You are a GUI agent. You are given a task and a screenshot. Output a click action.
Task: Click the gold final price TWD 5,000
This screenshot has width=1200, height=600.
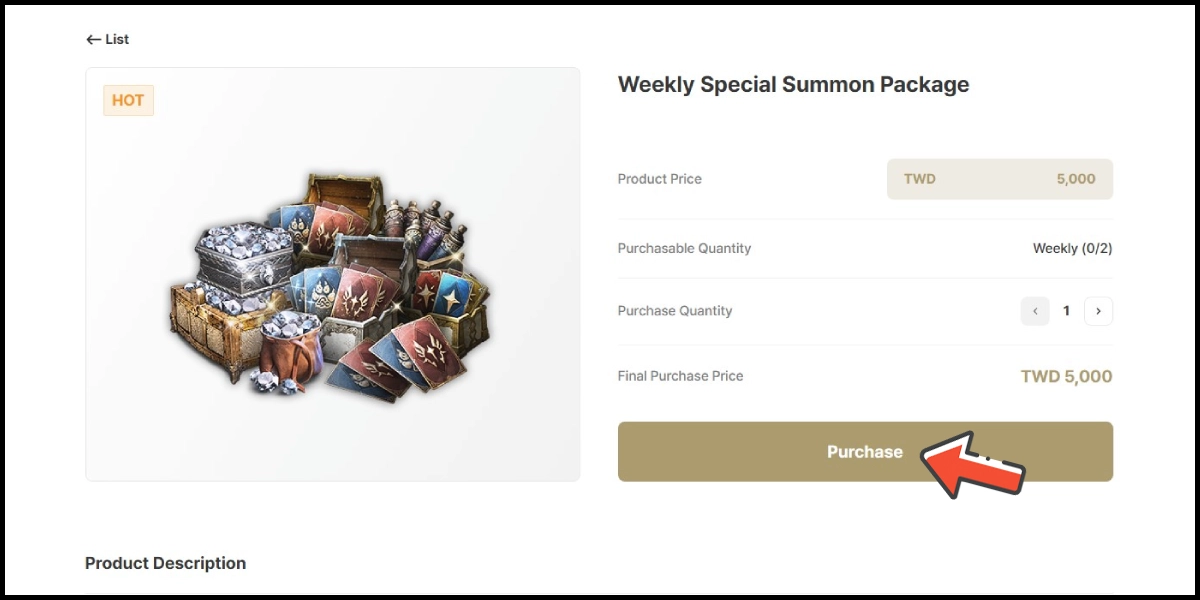1066,377
